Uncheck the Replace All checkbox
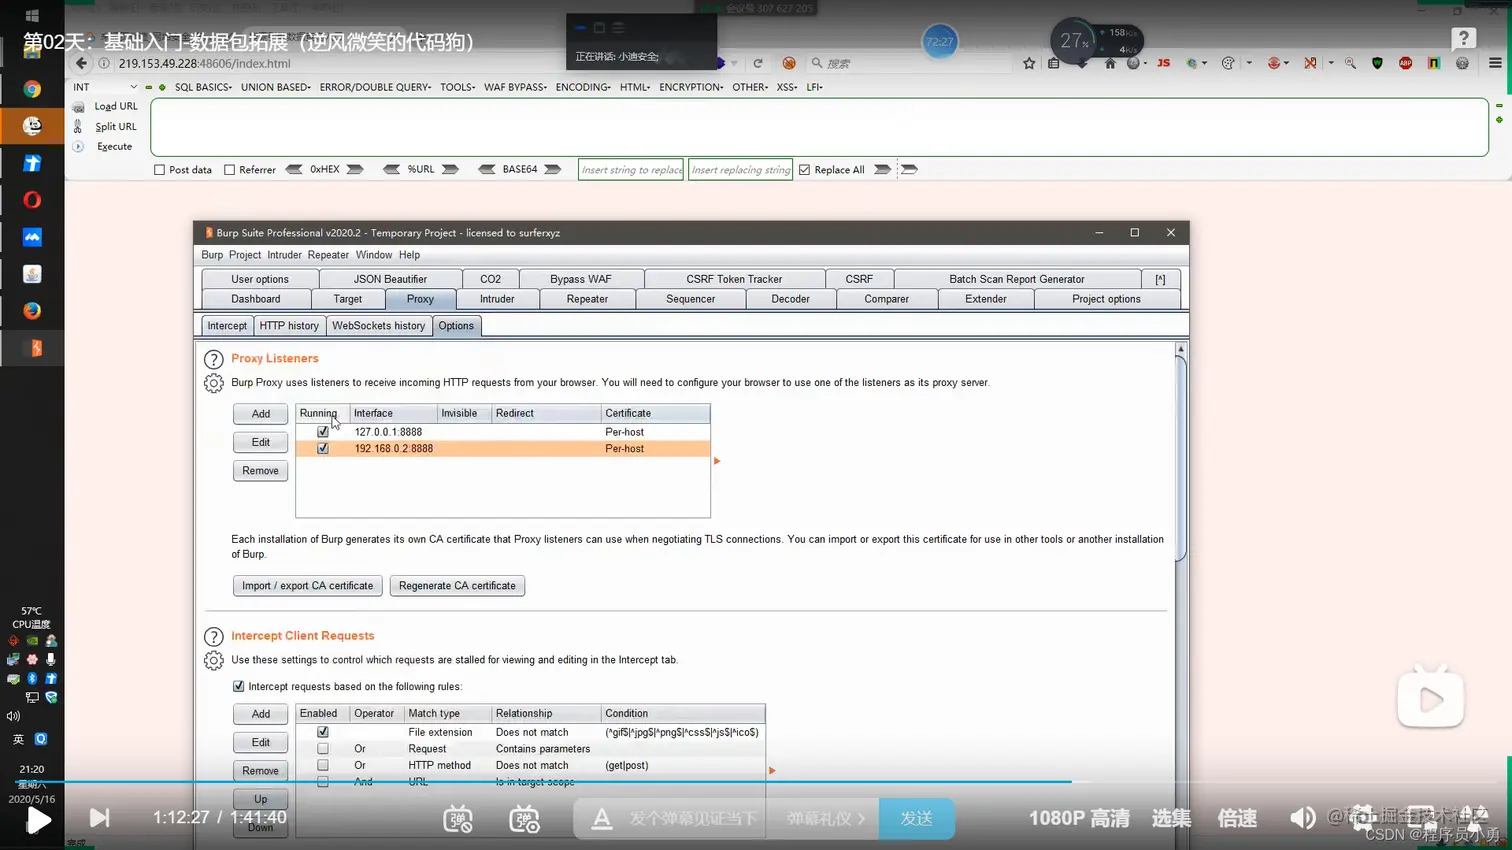This screenshot has width=1512, height=850. click(804, 170)
